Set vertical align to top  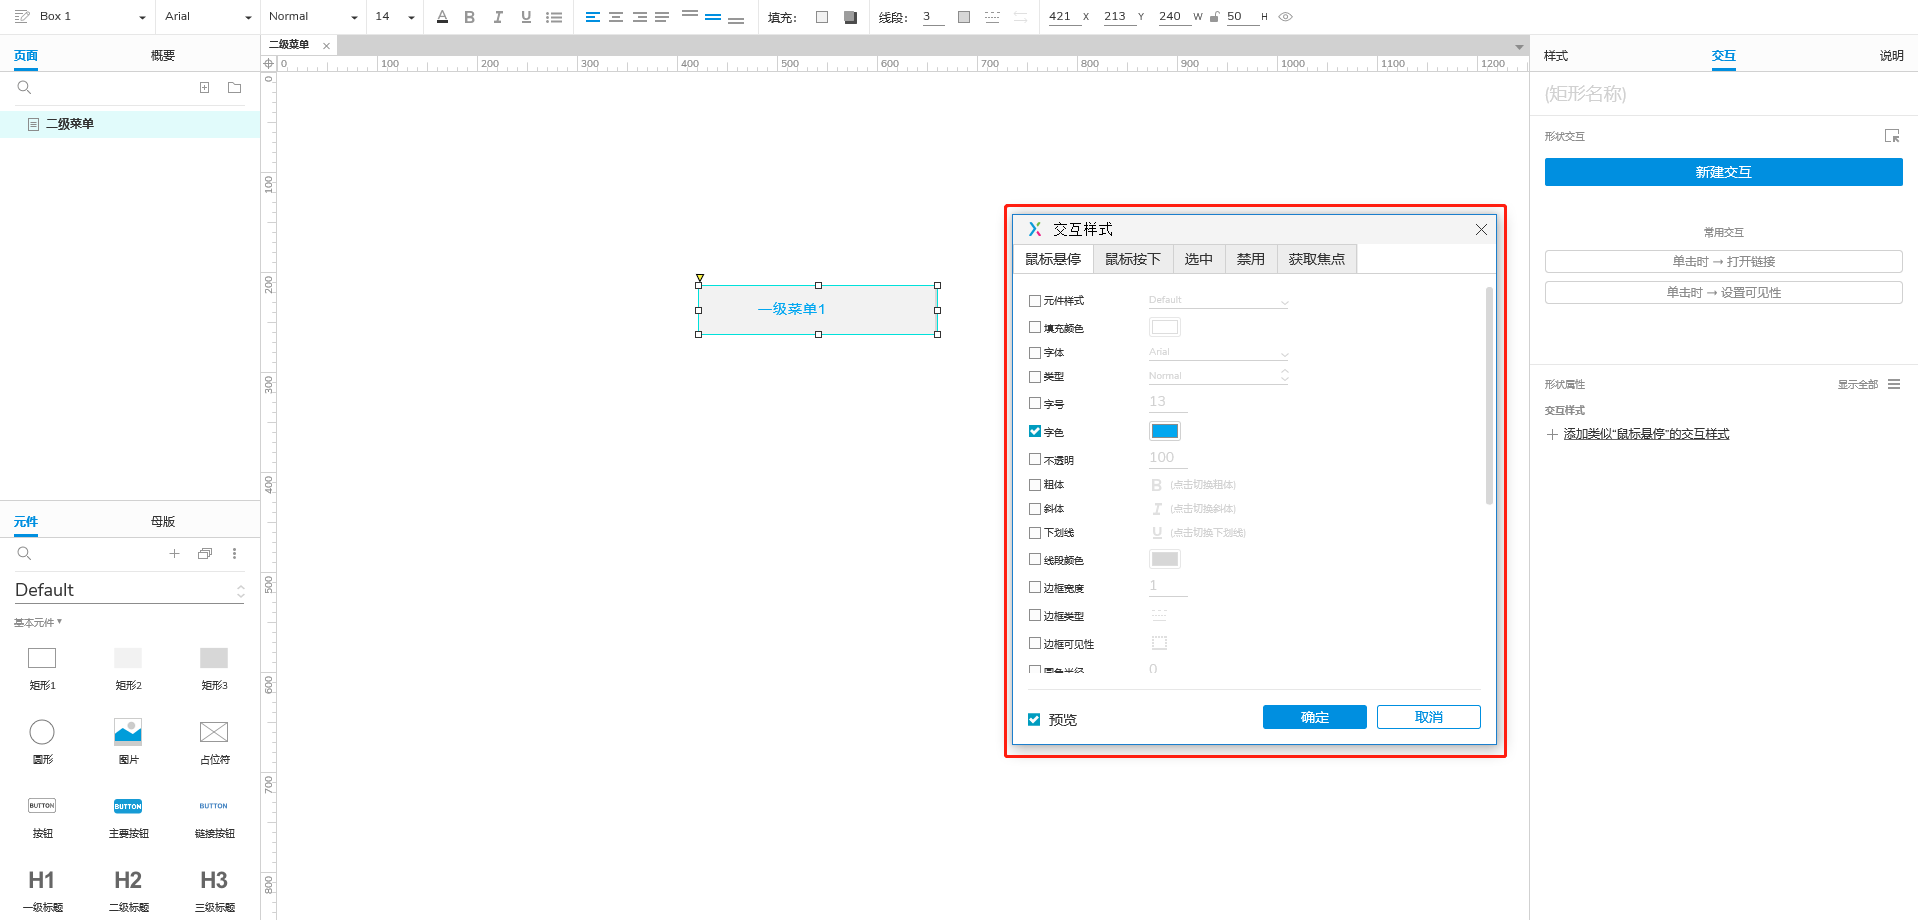[690, 15]
